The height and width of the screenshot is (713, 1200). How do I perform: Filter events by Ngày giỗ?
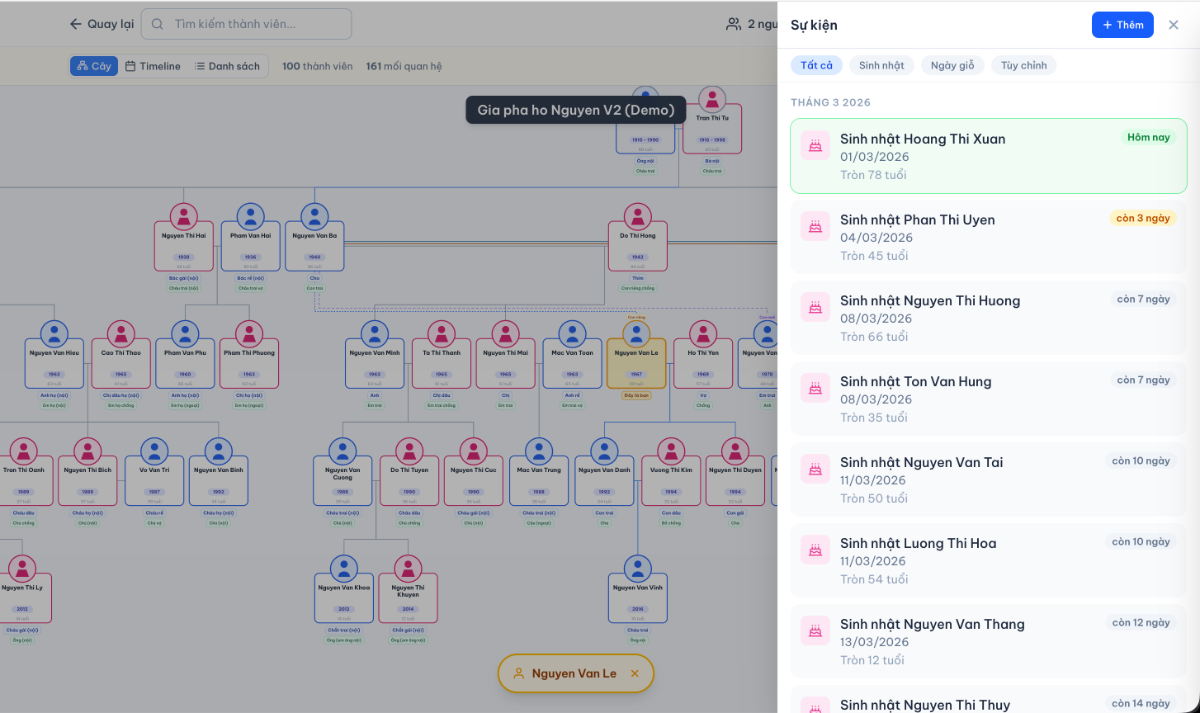952,66
